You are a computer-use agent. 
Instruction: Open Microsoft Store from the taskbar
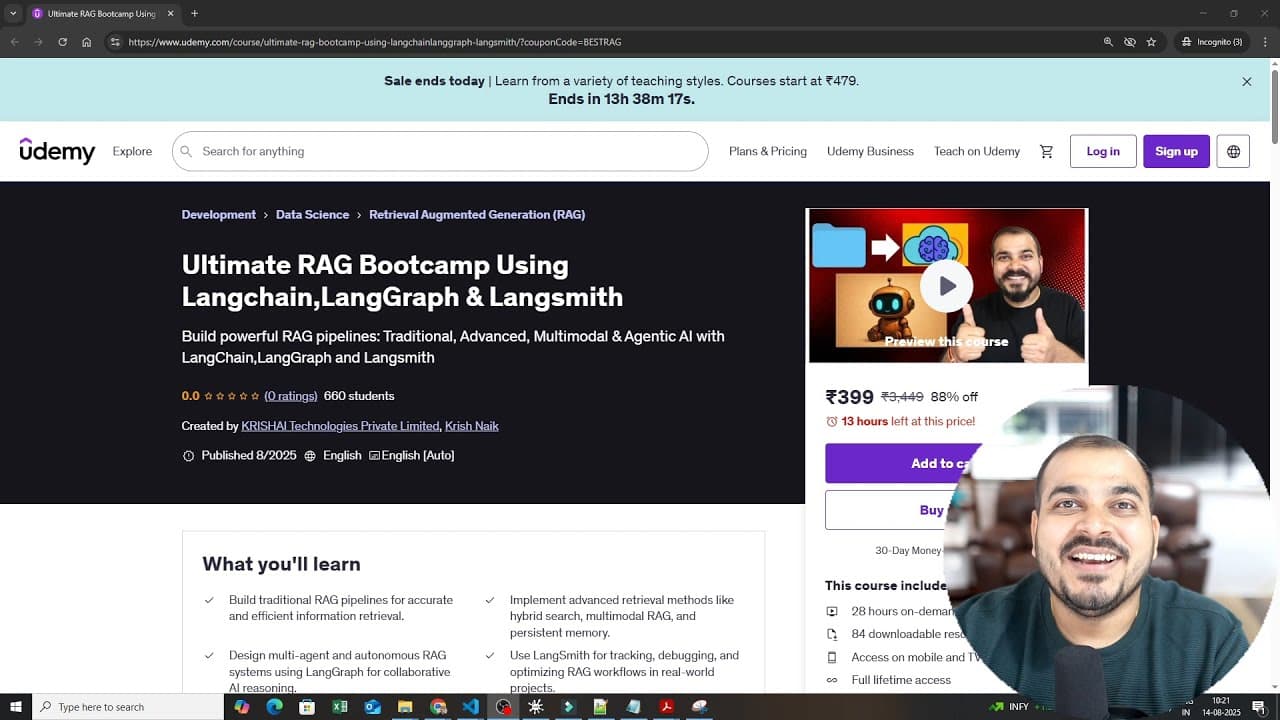click(307, 707)
